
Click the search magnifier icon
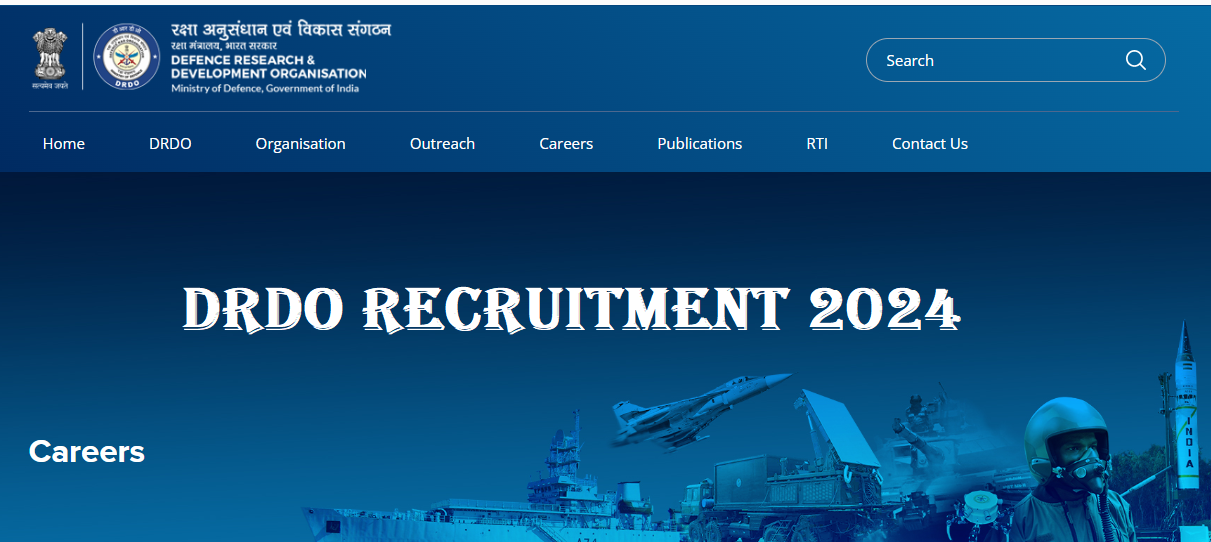coord(1135,60)
